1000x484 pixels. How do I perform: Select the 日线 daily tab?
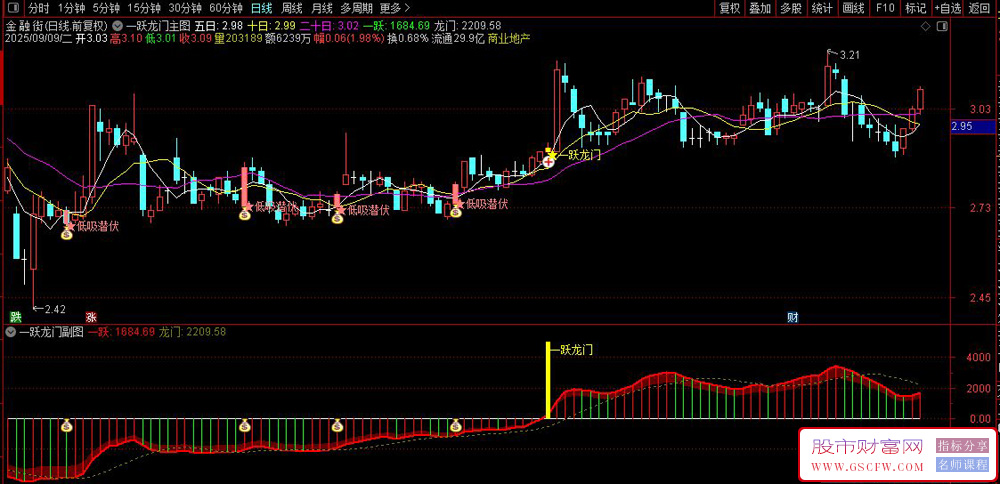[x=261, y=8]
